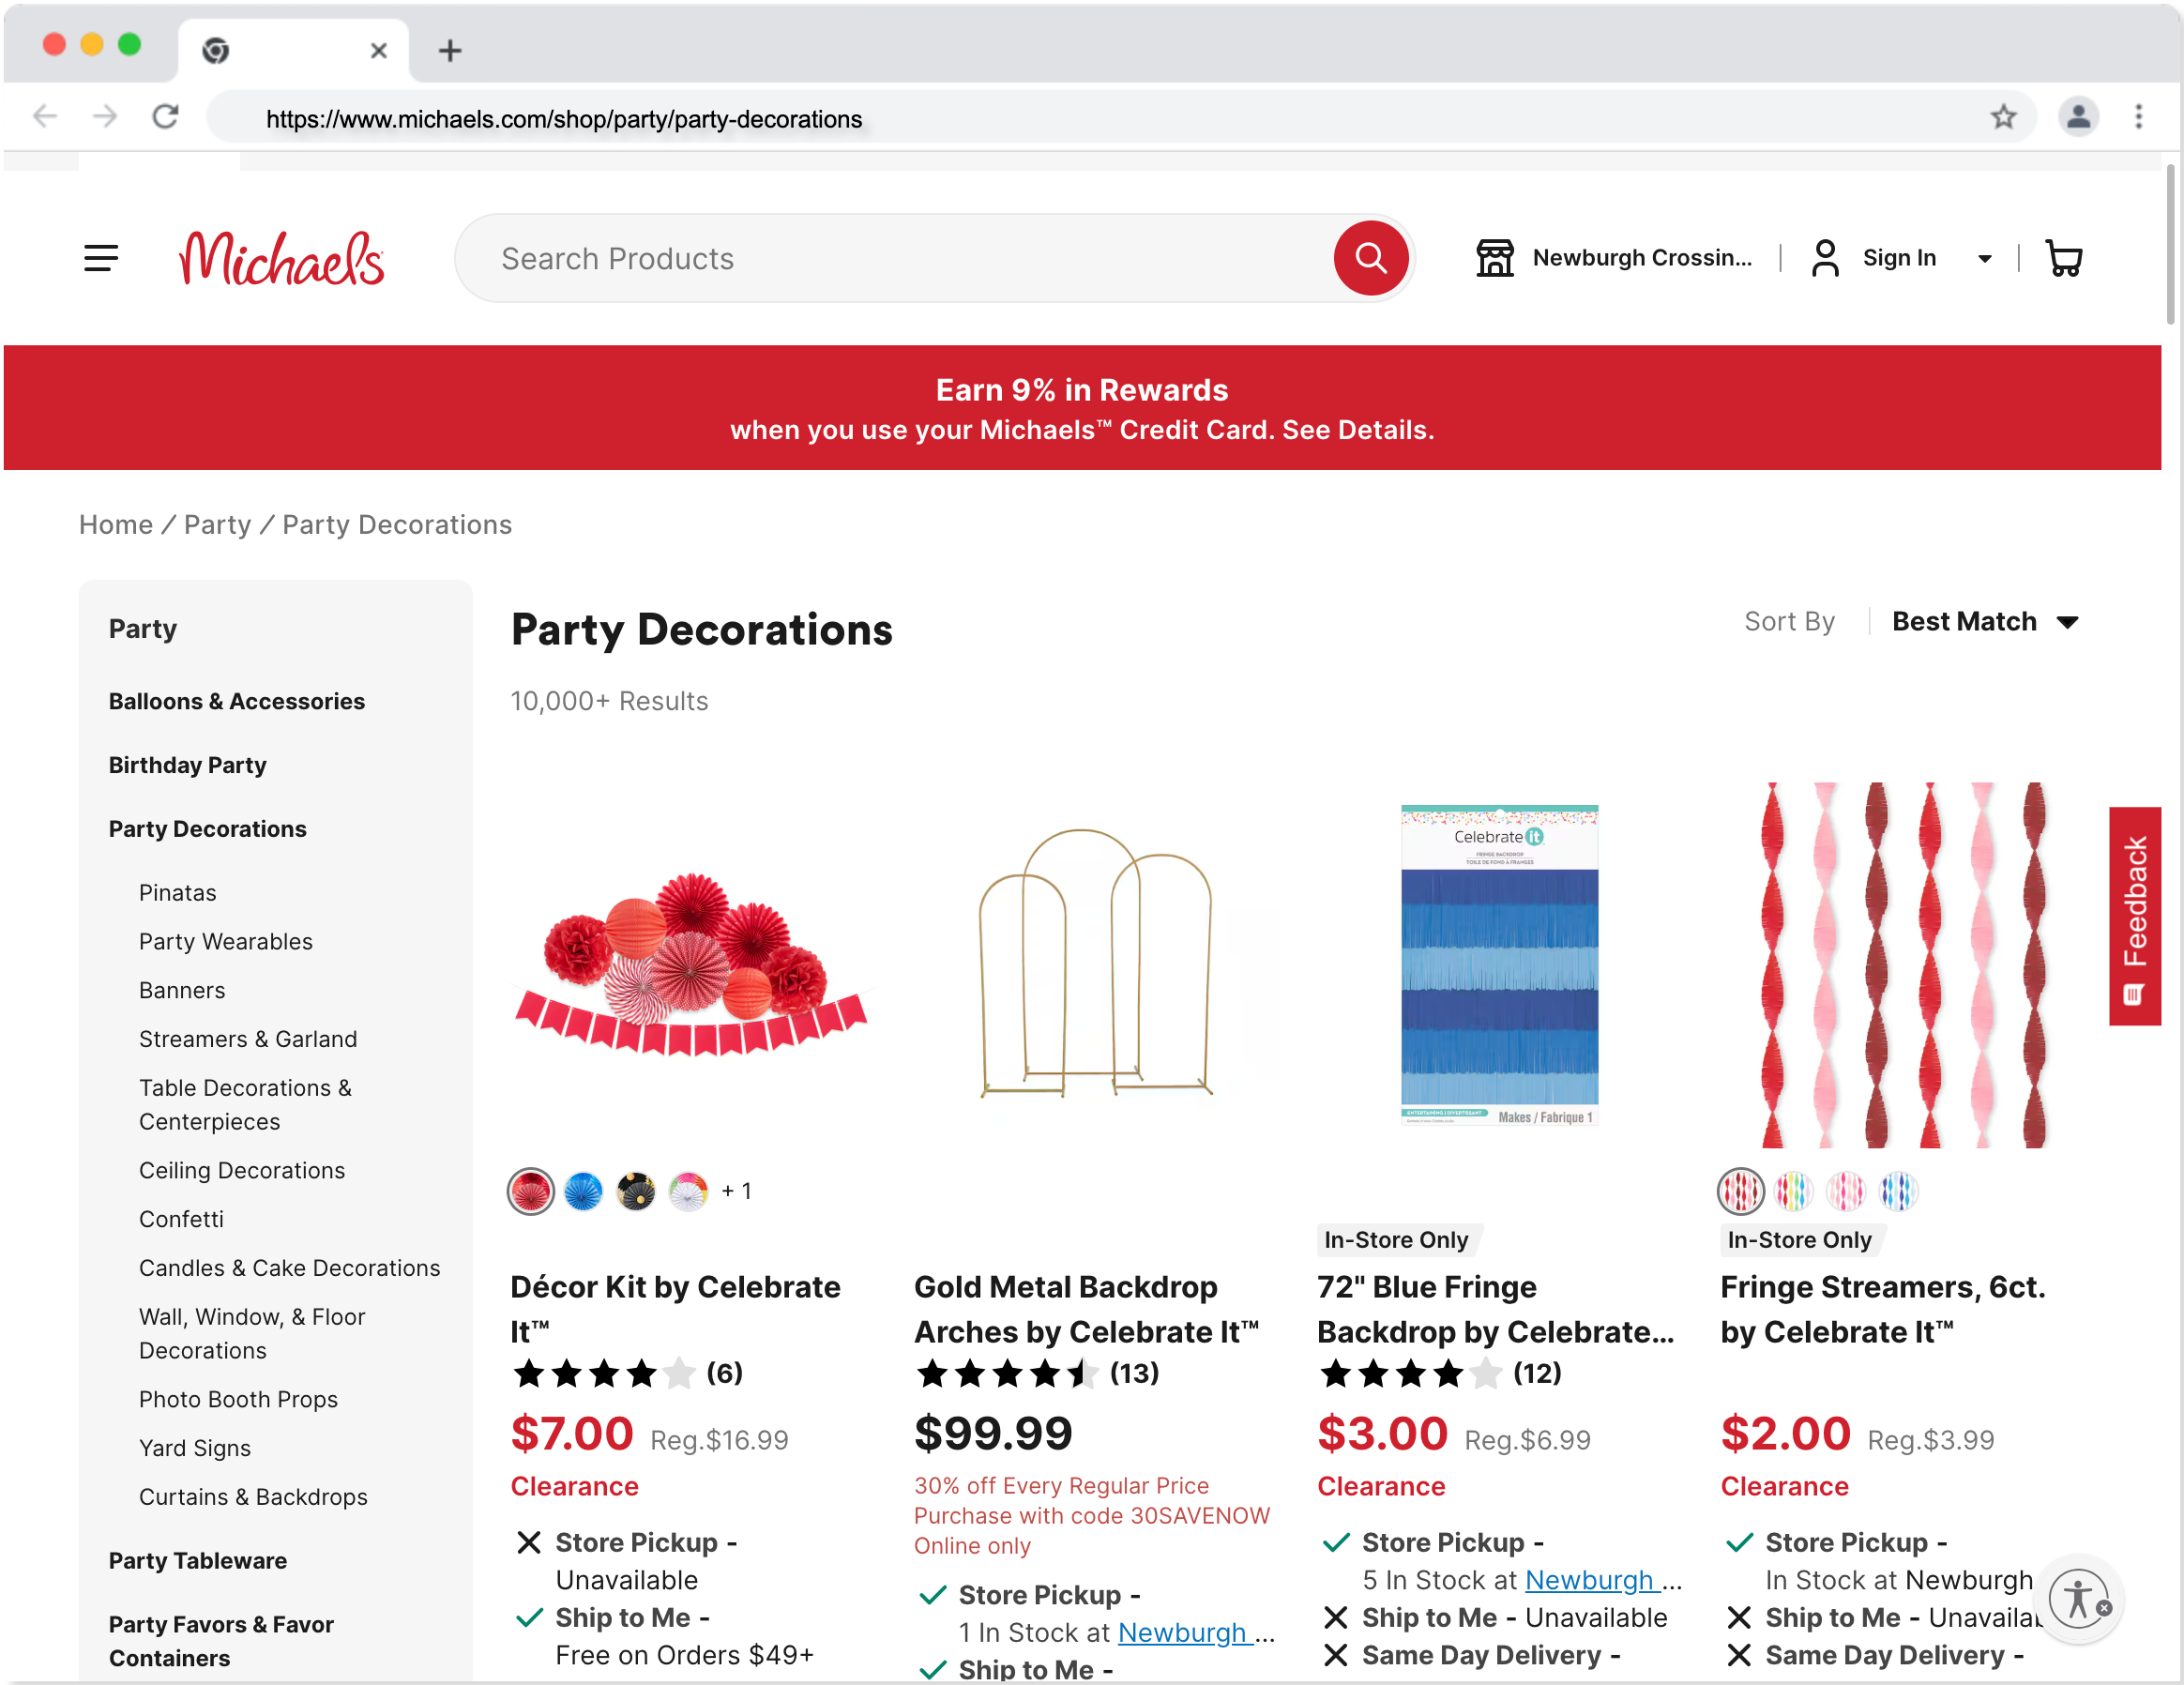The image size is (2184, 1685).
Task: Open Party Decorations sidebar category
Action: (208, 829)
